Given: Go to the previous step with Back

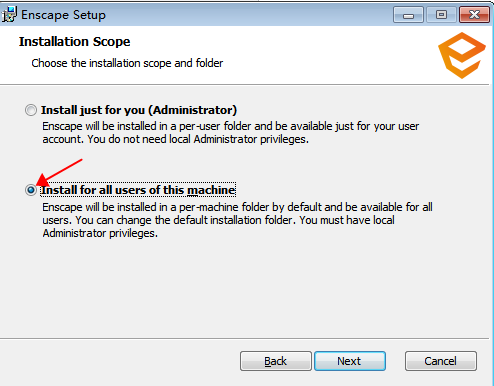Looking at the screenshot, I should coord(276,361).
